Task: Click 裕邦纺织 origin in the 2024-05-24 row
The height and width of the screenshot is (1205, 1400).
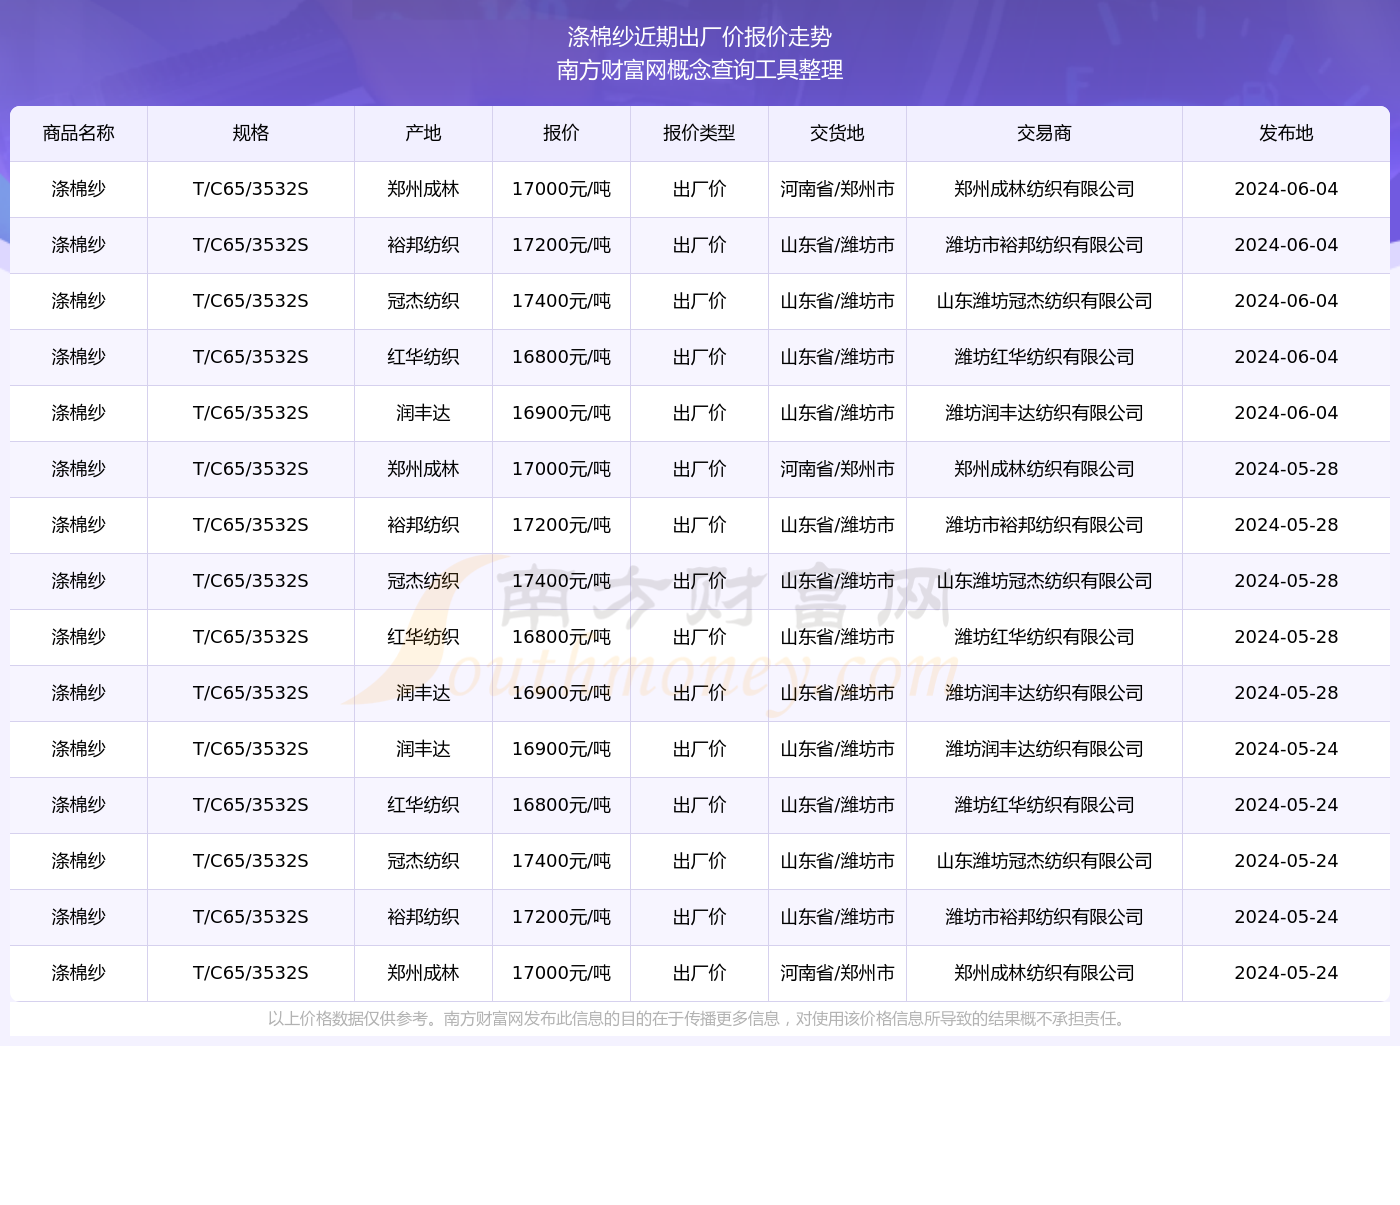Action: tap(423, 917)
